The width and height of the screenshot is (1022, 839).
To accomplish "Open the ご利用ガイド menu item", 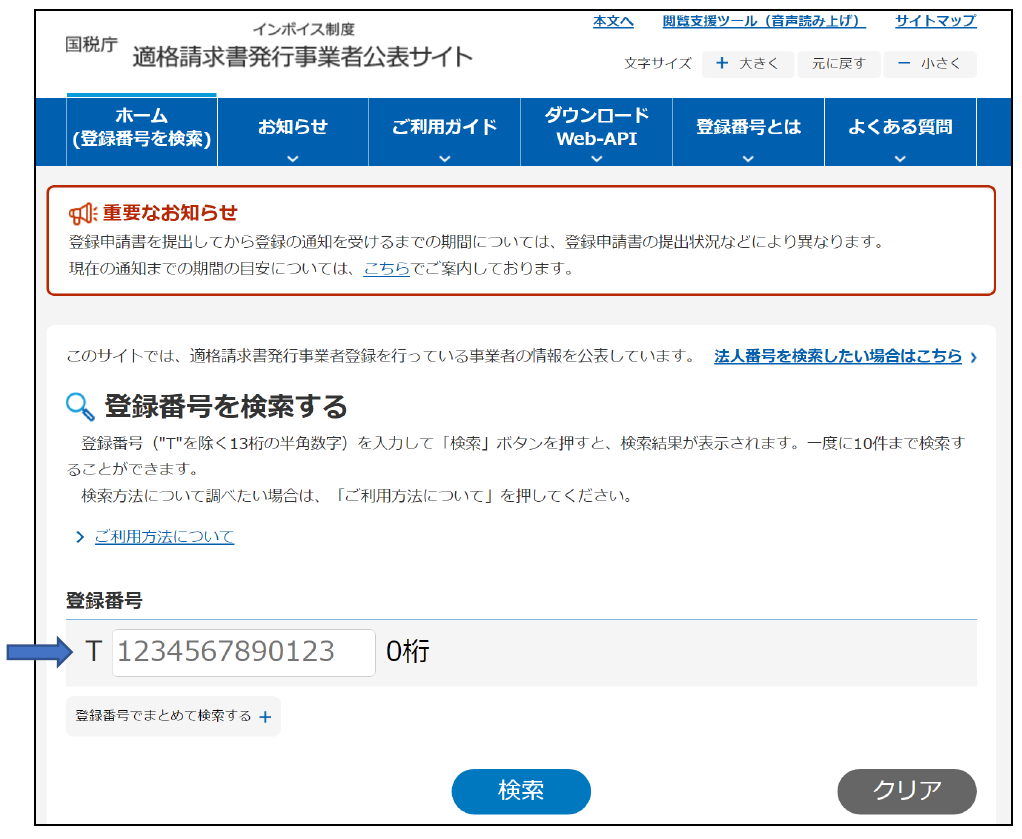I will pyautogui.click(x=445, y=132).
